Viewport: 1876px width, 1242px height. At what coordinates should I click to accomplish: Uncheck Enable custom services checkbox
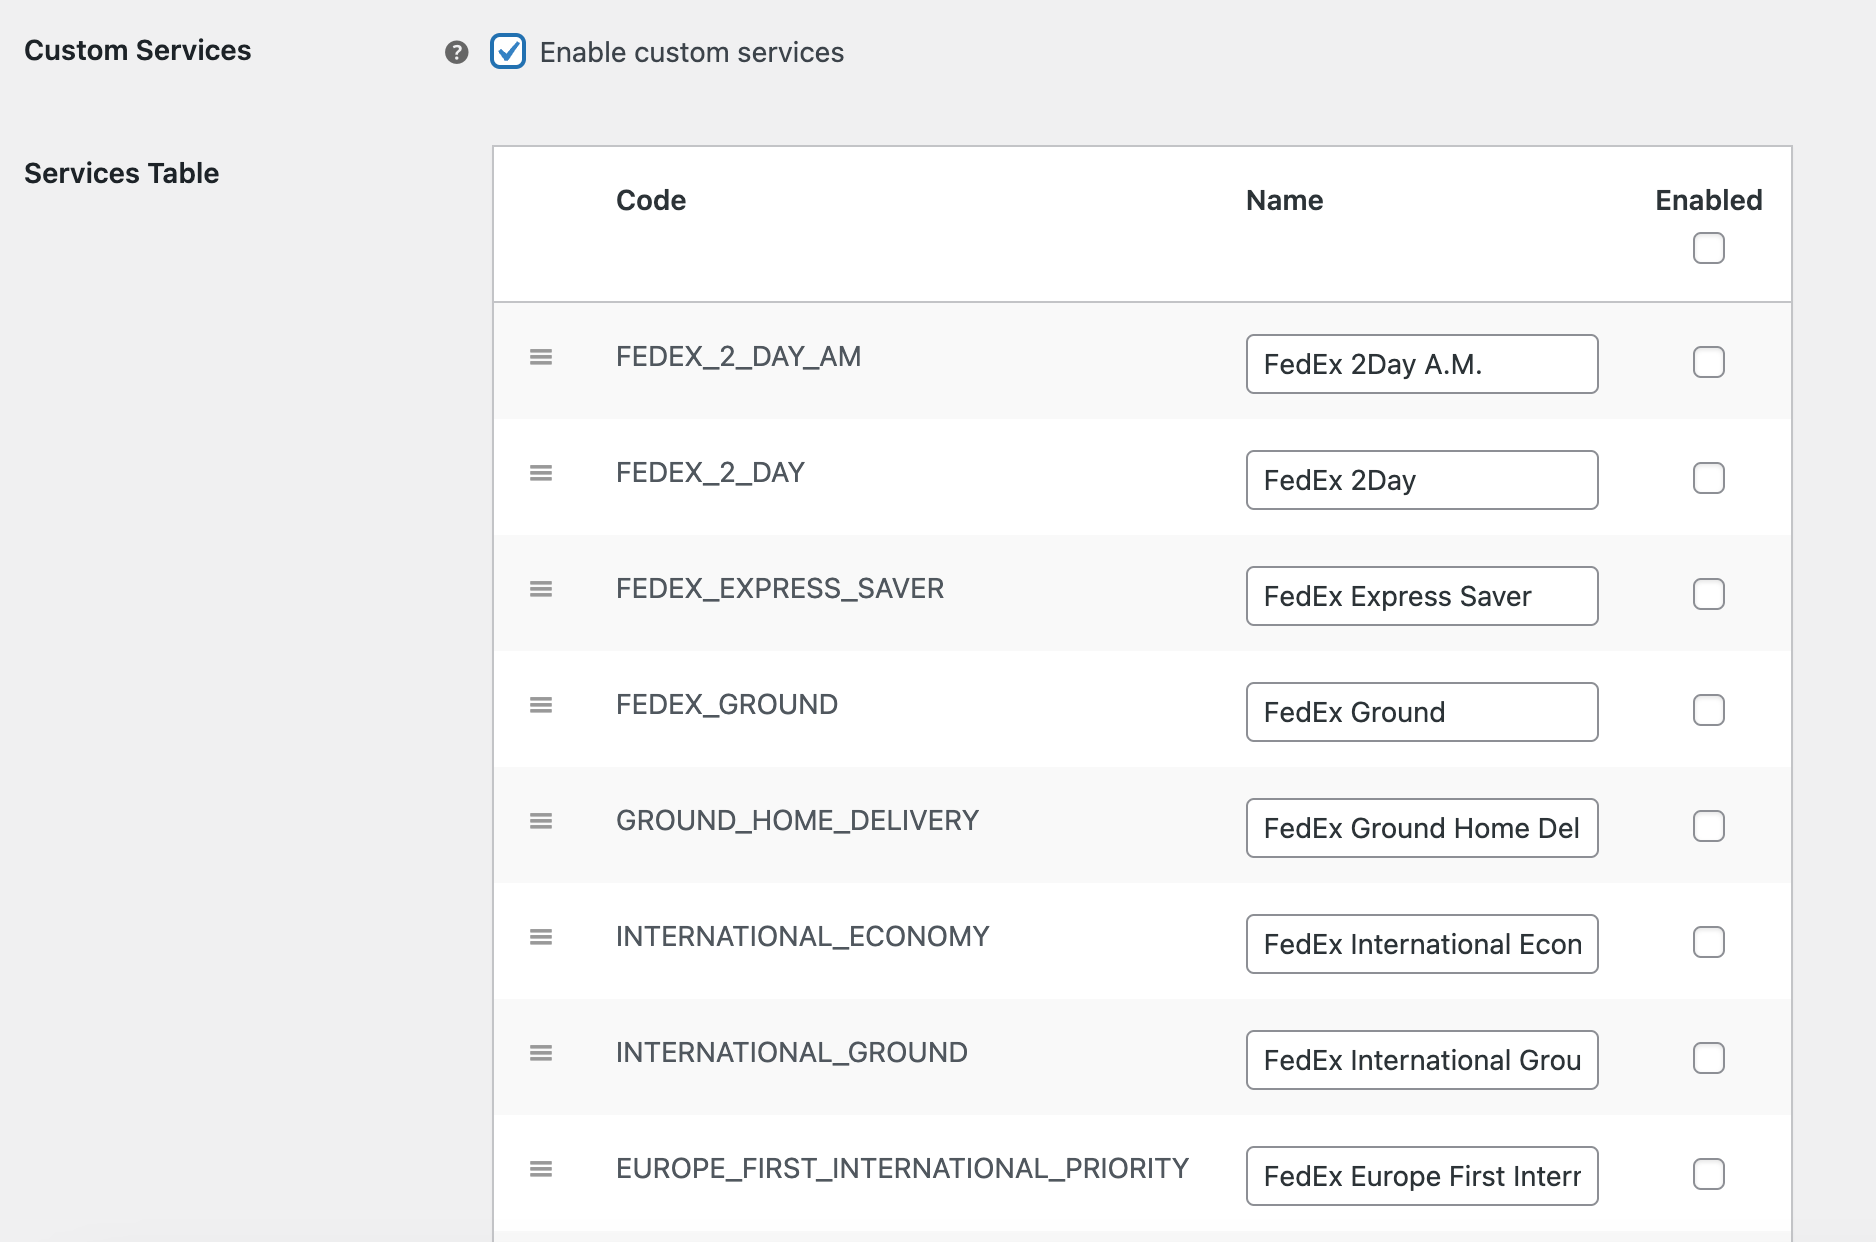508,51
